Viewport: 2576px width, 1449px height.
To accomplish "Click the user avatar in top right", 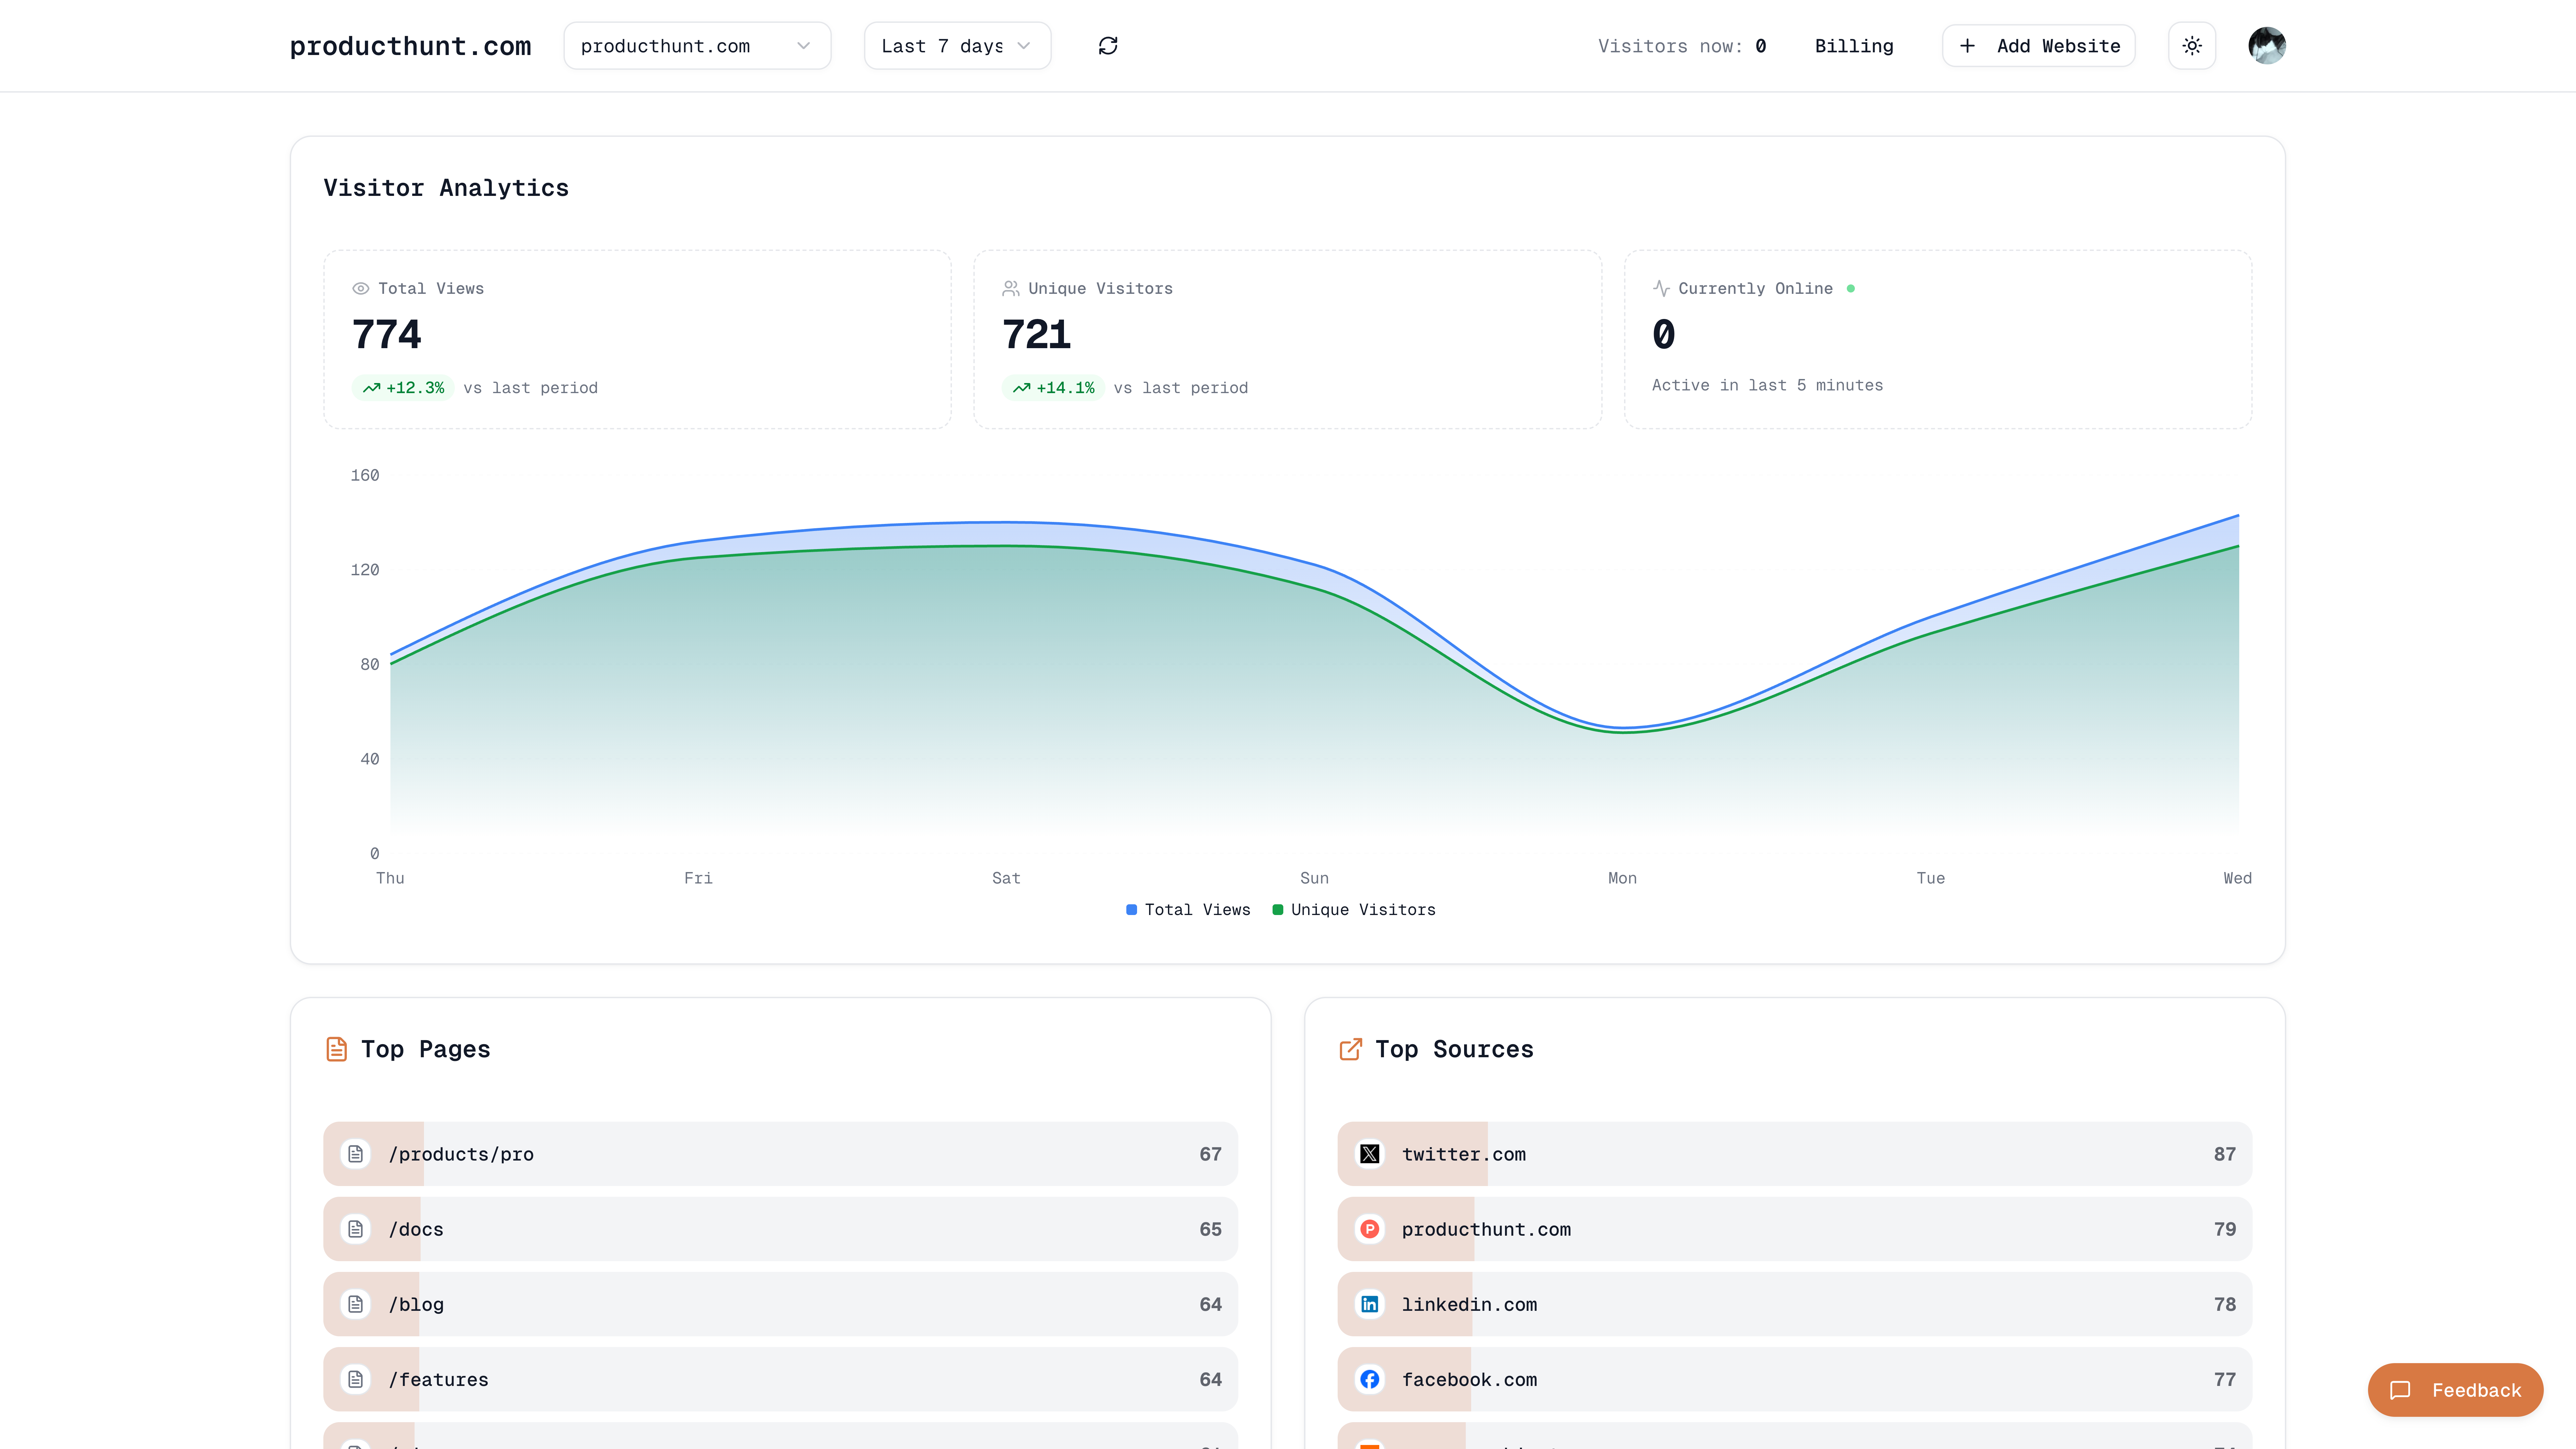I will [2267, 45].
